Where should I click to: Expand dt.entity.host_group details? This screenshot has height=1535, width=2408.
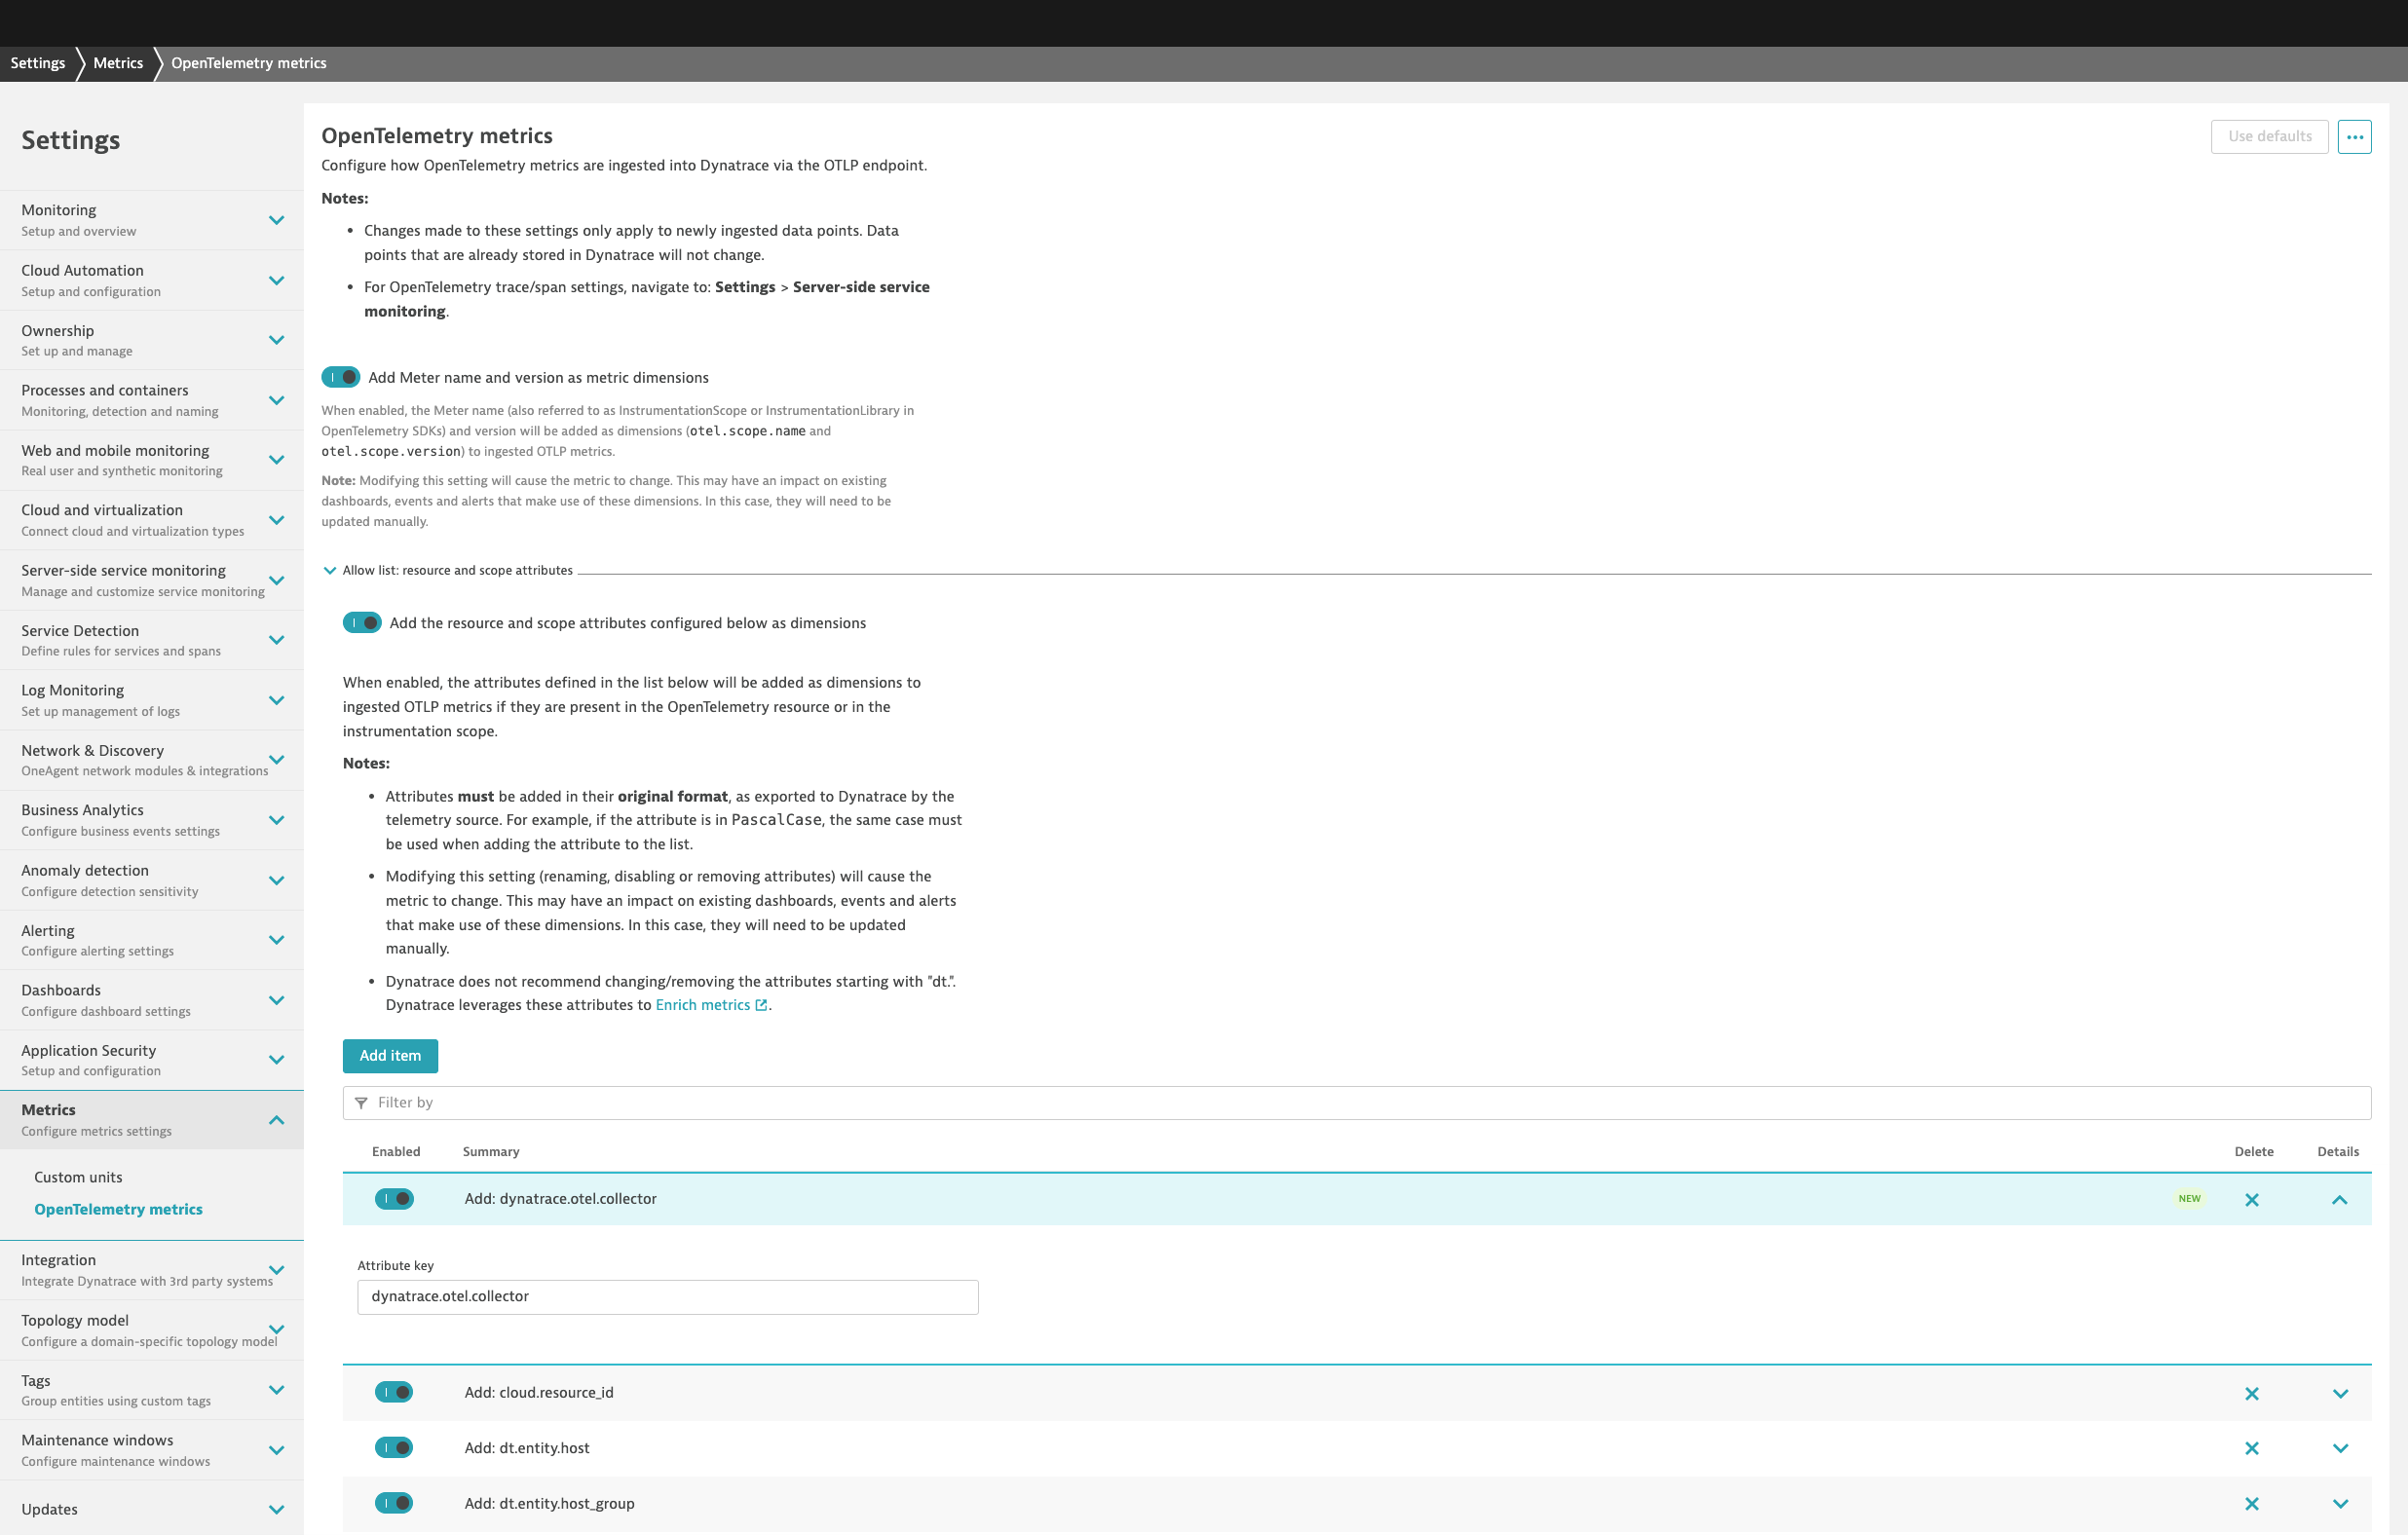click(2340, 1504)
